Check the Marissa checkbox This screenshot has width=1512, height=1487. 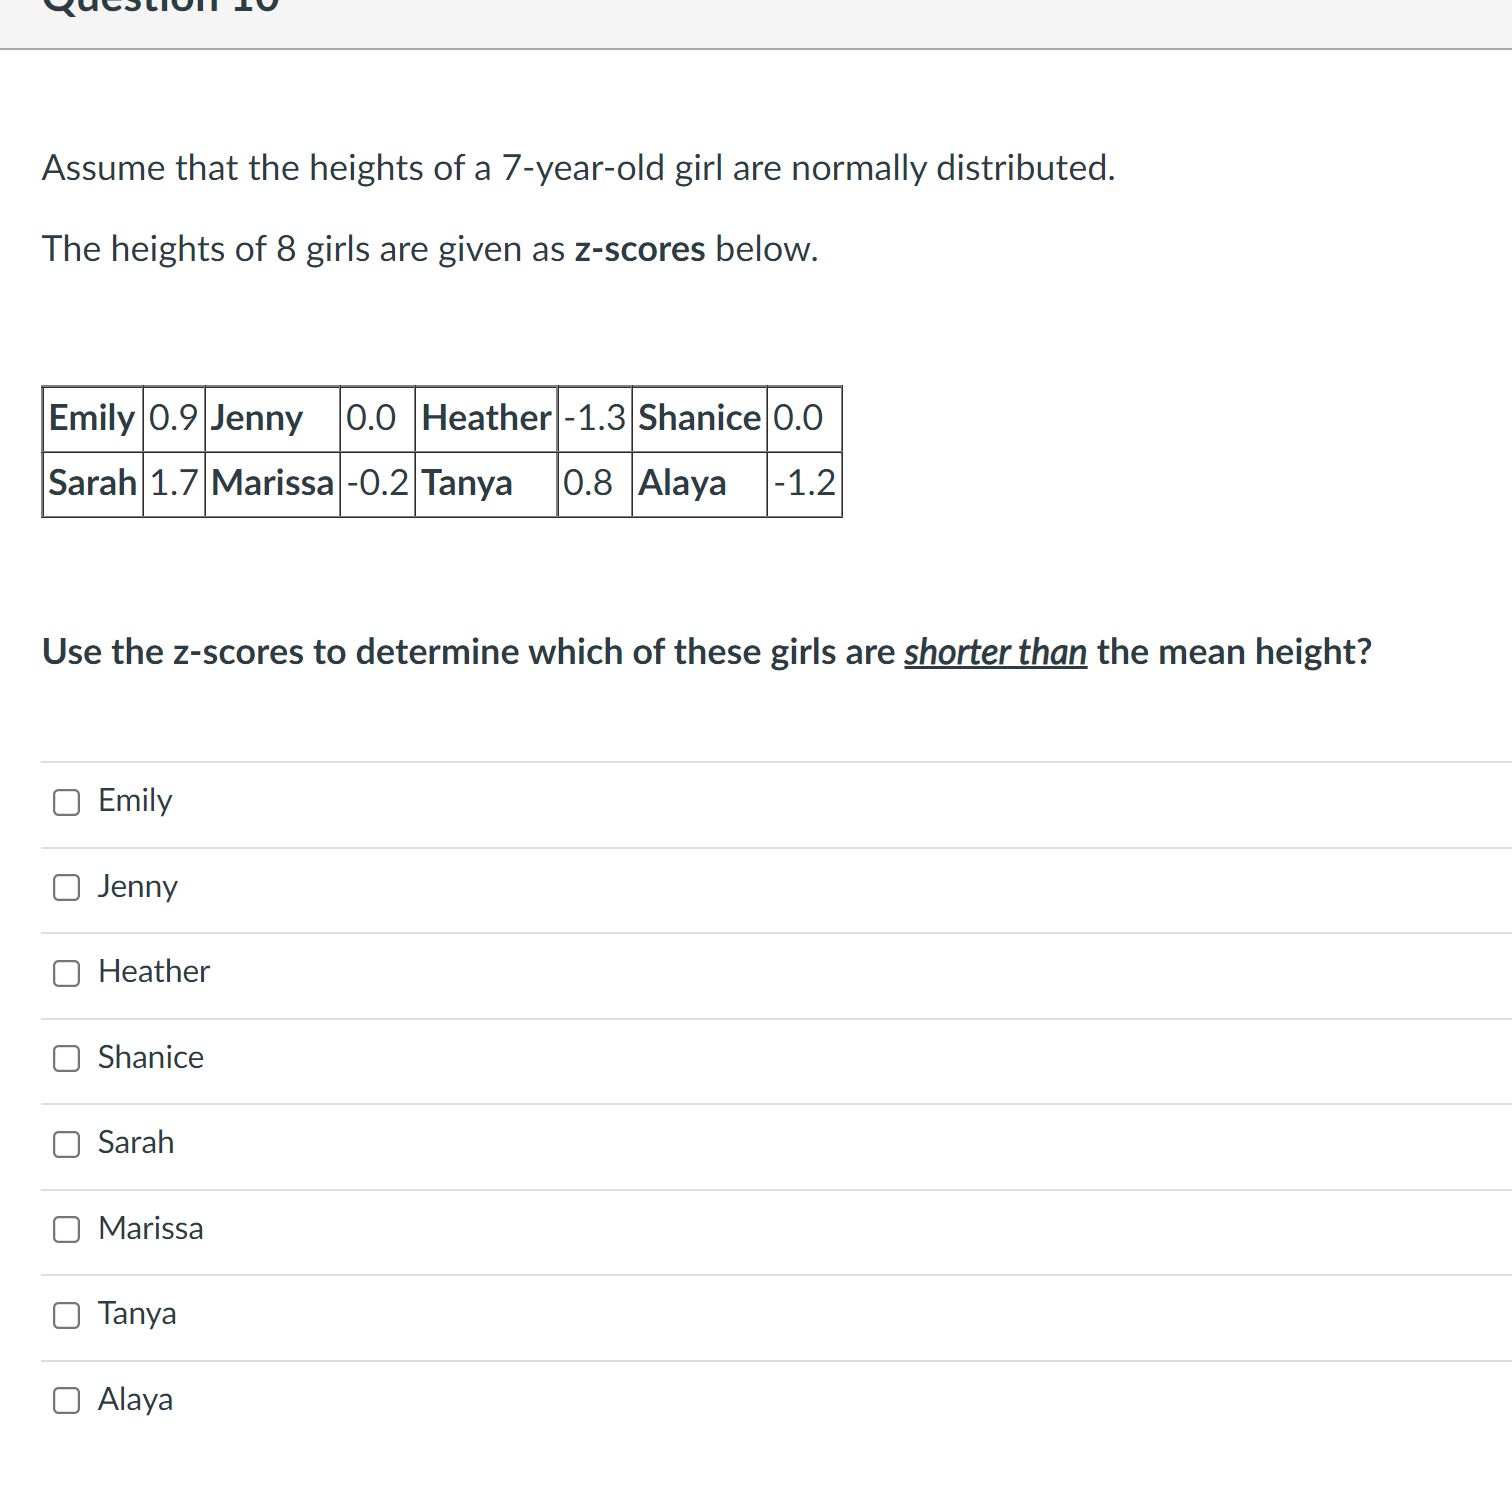coord(66,1229)
